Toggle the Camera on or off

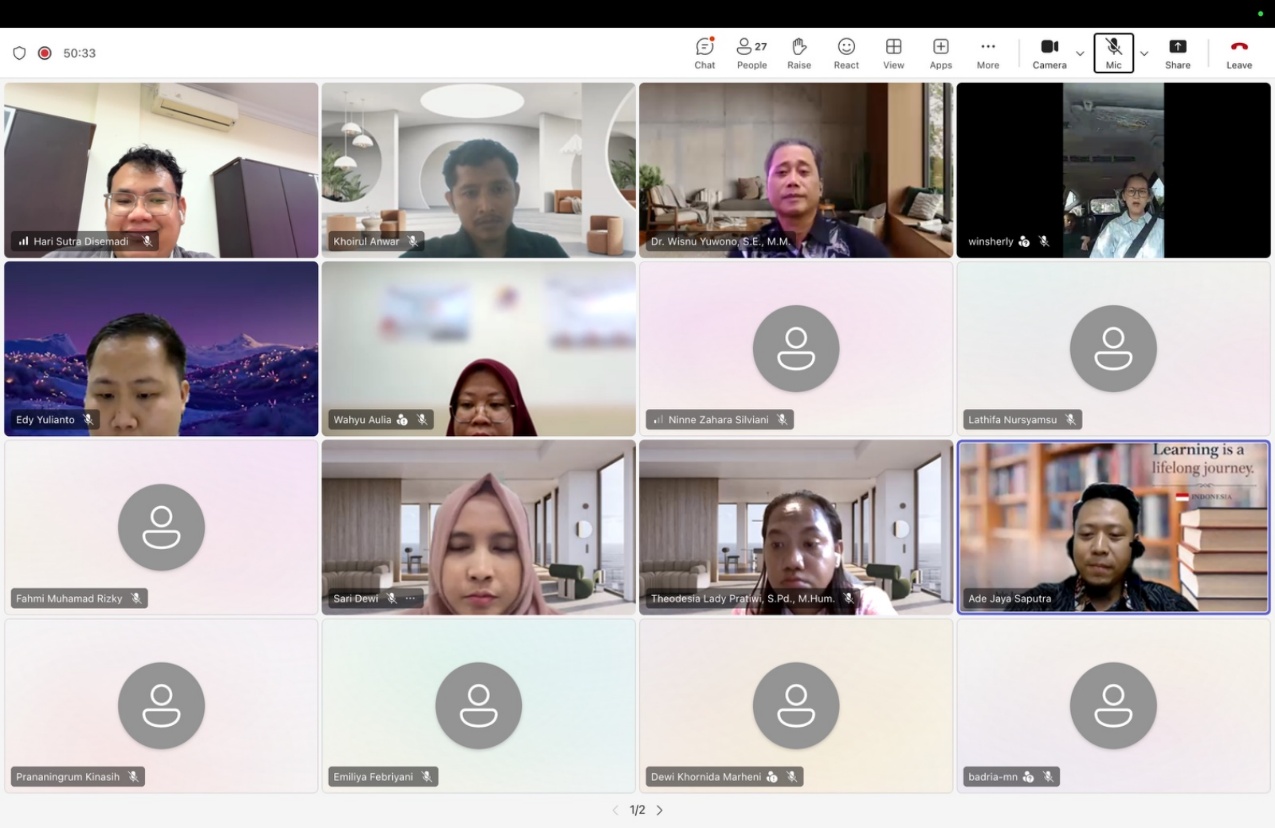click(x=1049, y=53)
